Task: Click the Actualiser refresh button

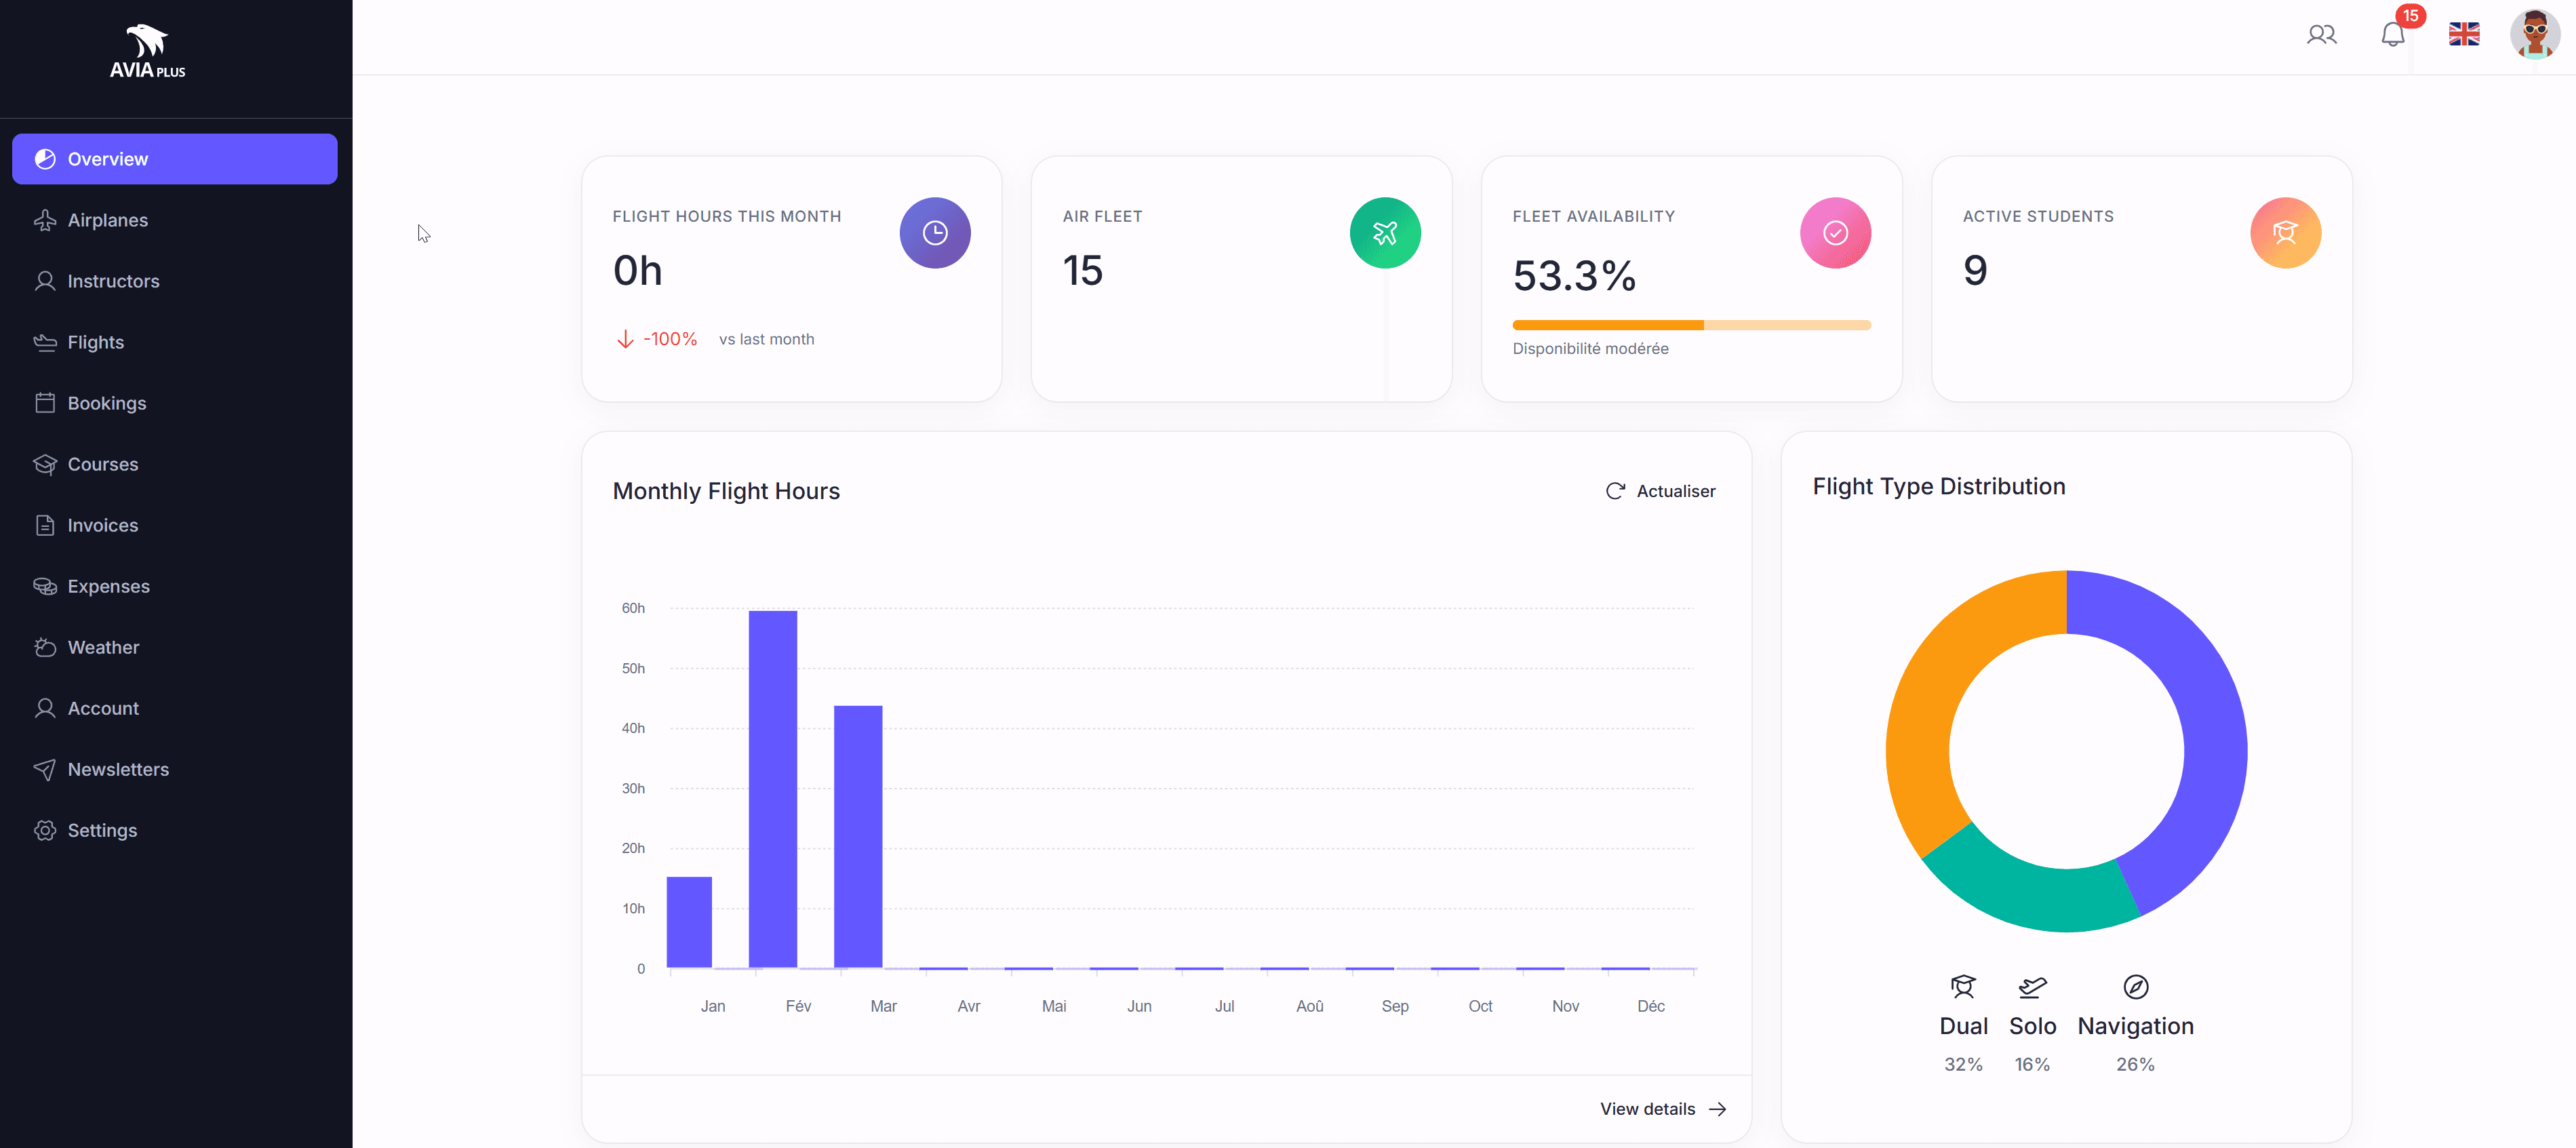Action: 1660,491
